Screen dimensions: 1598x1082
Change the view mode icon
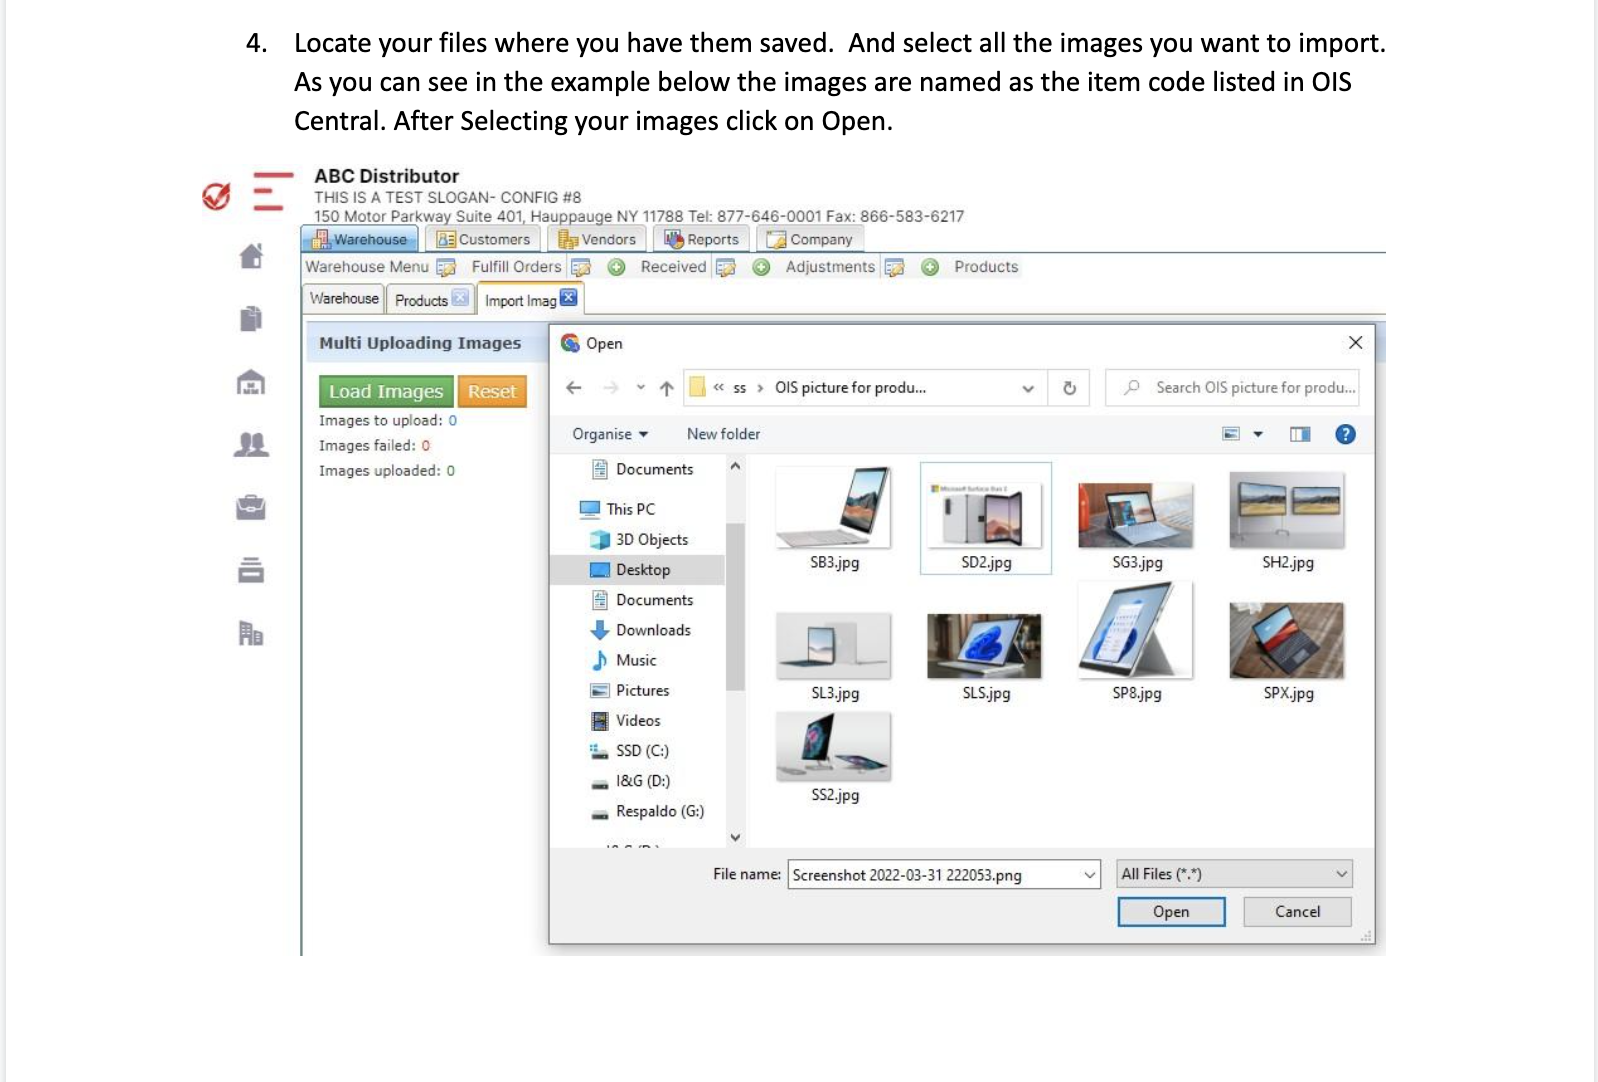pyautogui.click(x=1231, y=434)
